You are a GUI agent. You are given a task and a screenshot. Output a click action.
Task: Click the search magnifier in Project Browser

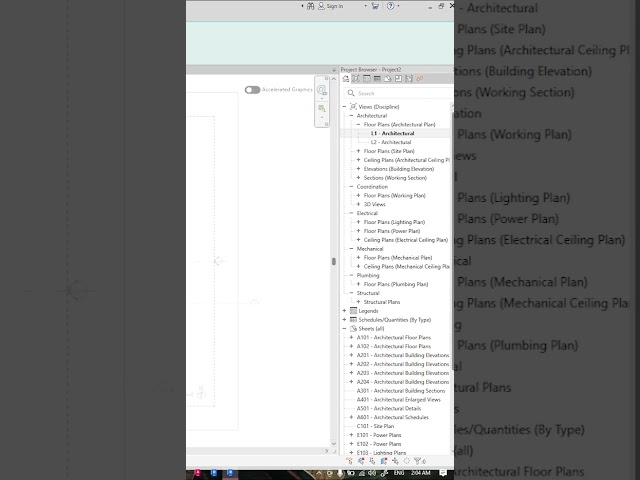351,93
